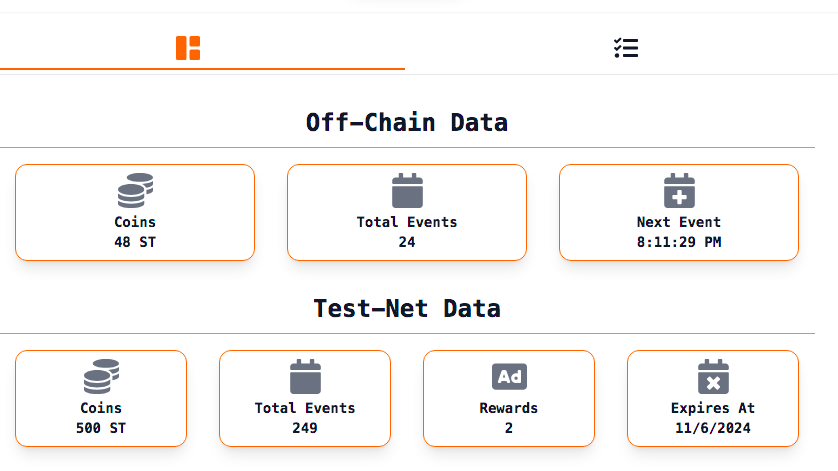
Task: Click the Test-Net Data heading
Action: [407, 308]
